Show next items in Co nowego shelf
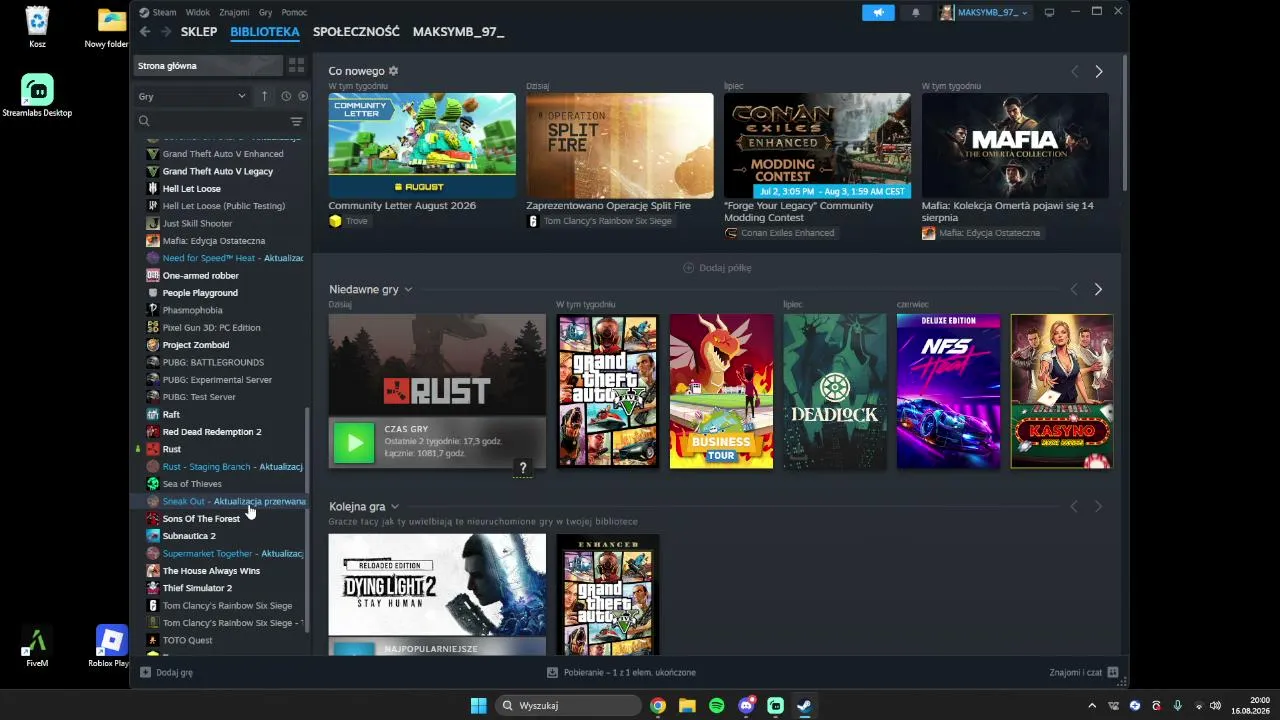 click(1098, 71)
